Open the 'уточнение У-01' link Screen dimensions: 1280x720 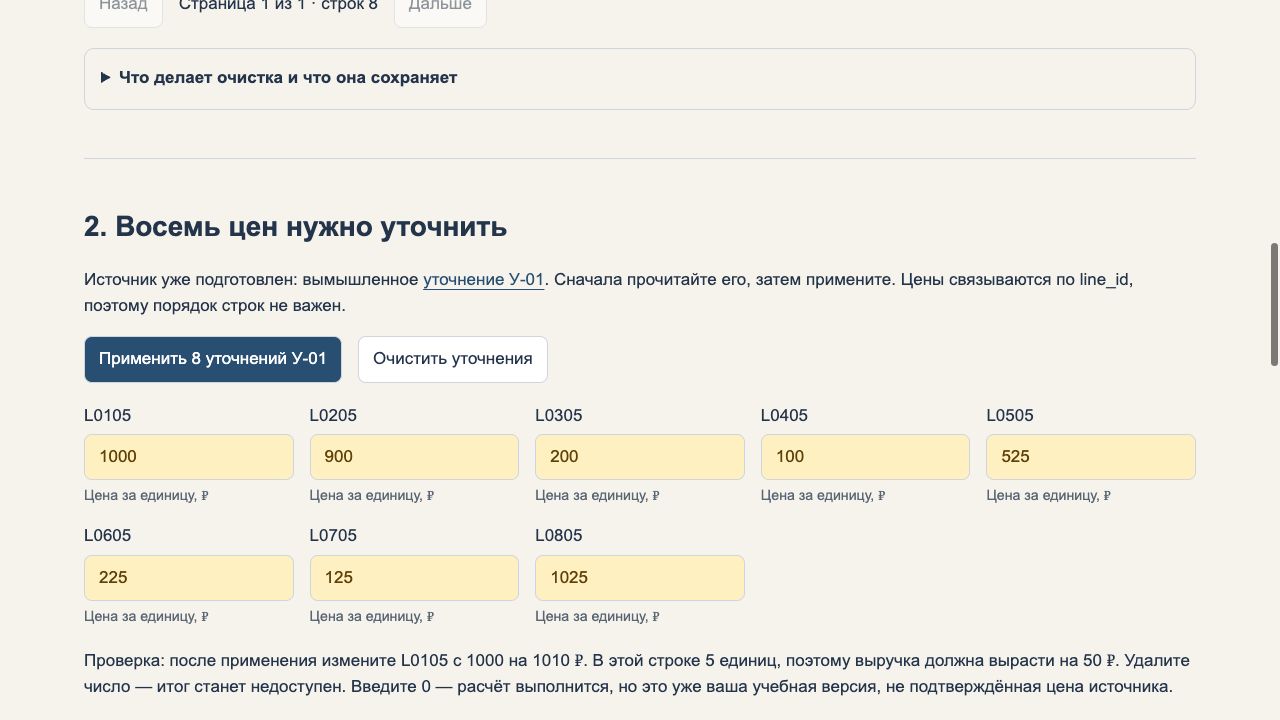click(483, 280)
